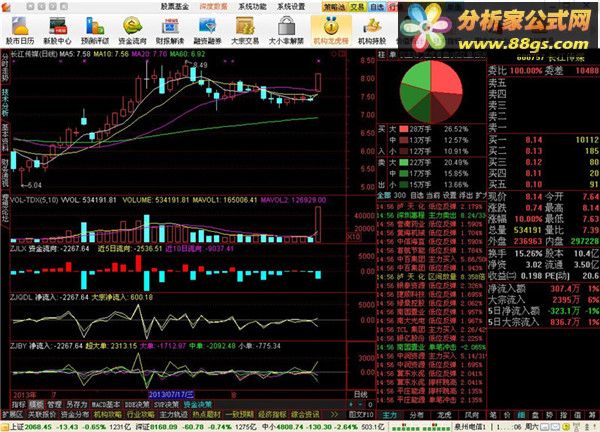Click the orange app logo in the title bar
Image resolution: width=600 pixels, height=432 pixels.
point(6,7)
